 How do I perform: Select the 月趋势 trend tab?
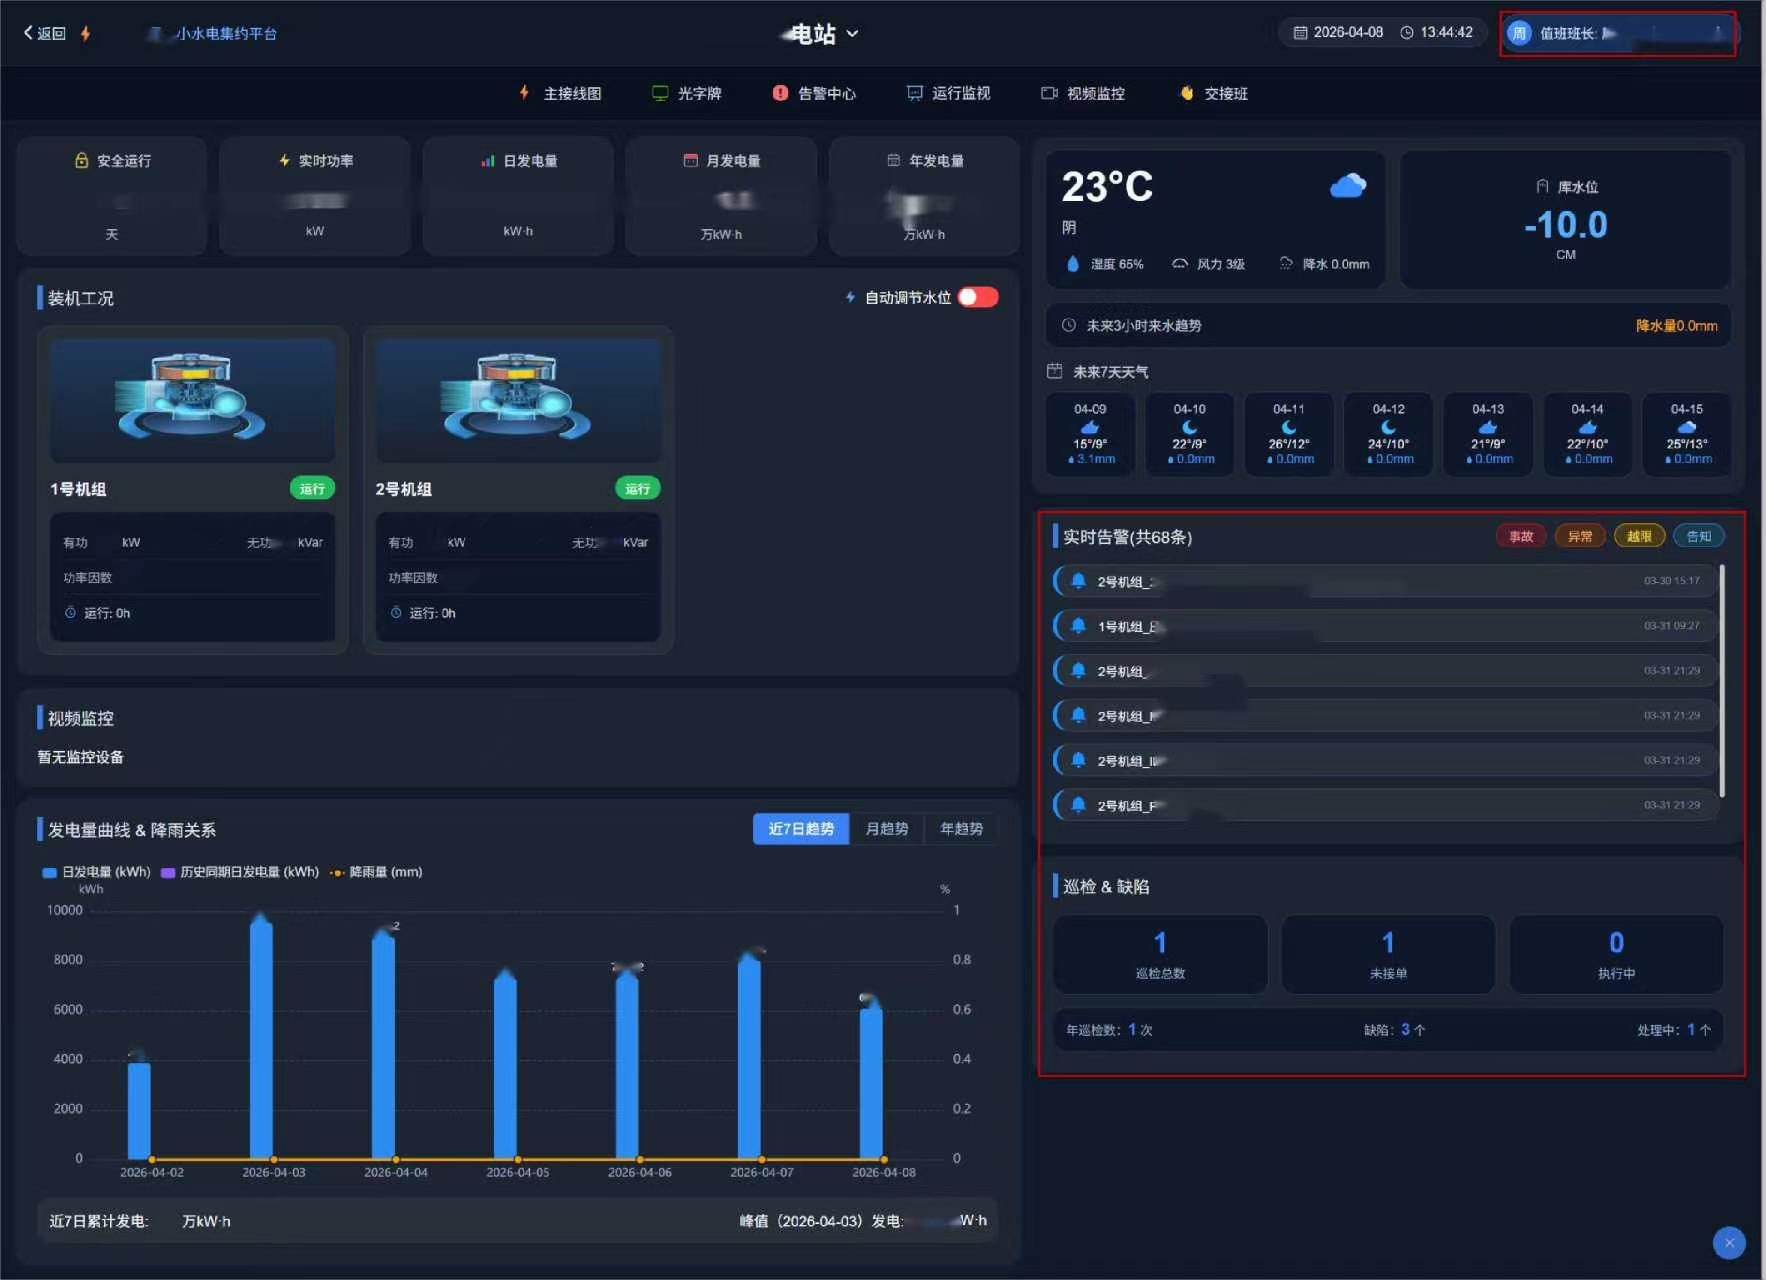tap(886, 829)
